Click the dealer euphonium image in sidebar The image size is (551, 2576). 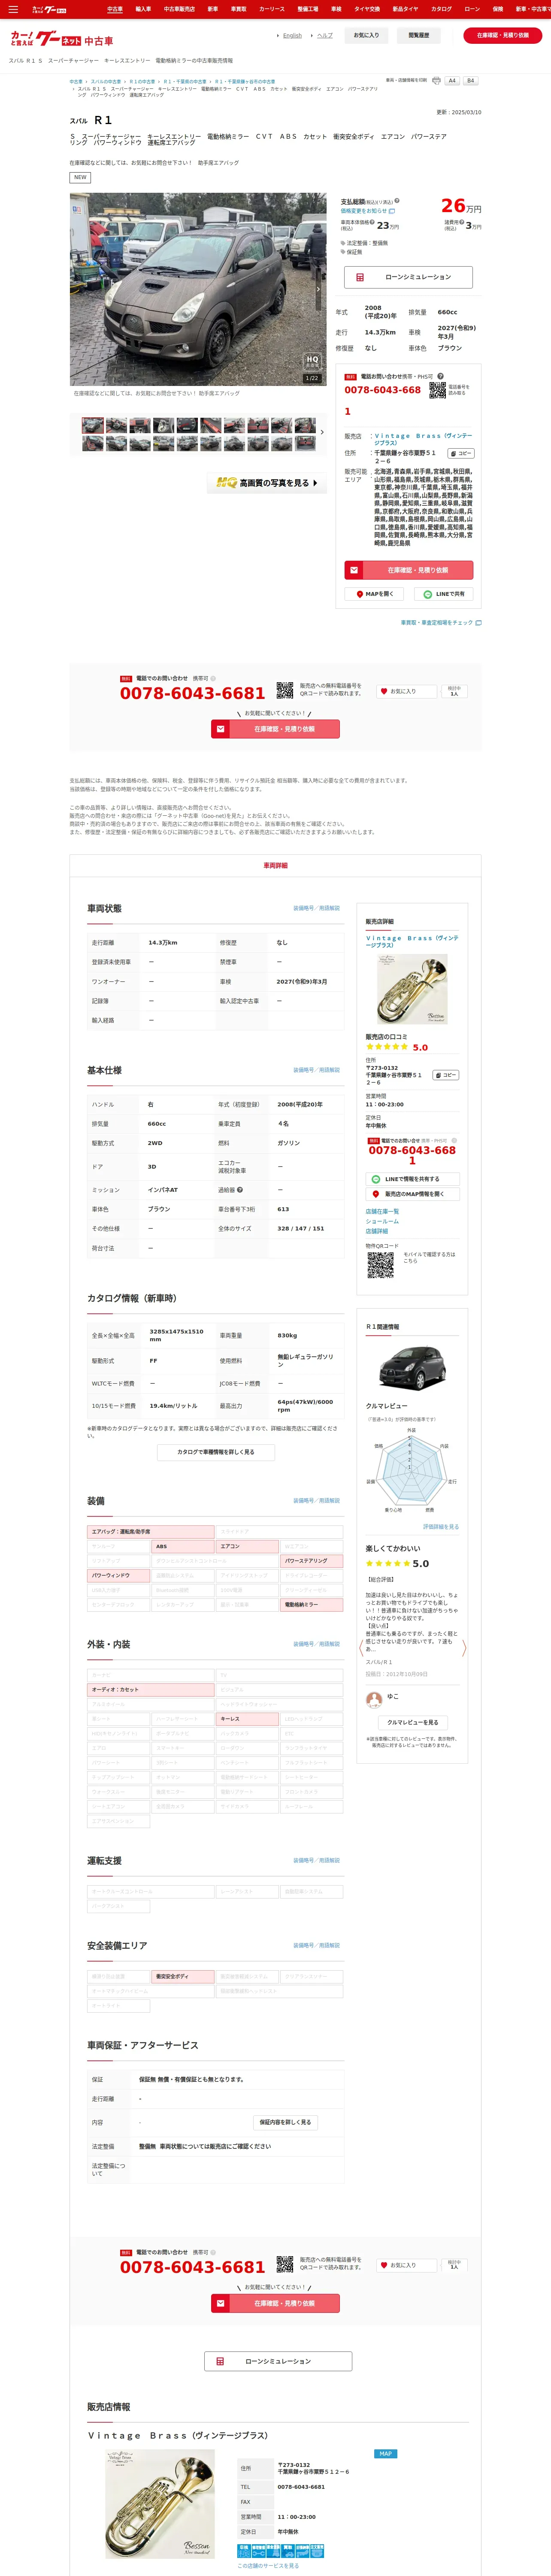point(412,989)
